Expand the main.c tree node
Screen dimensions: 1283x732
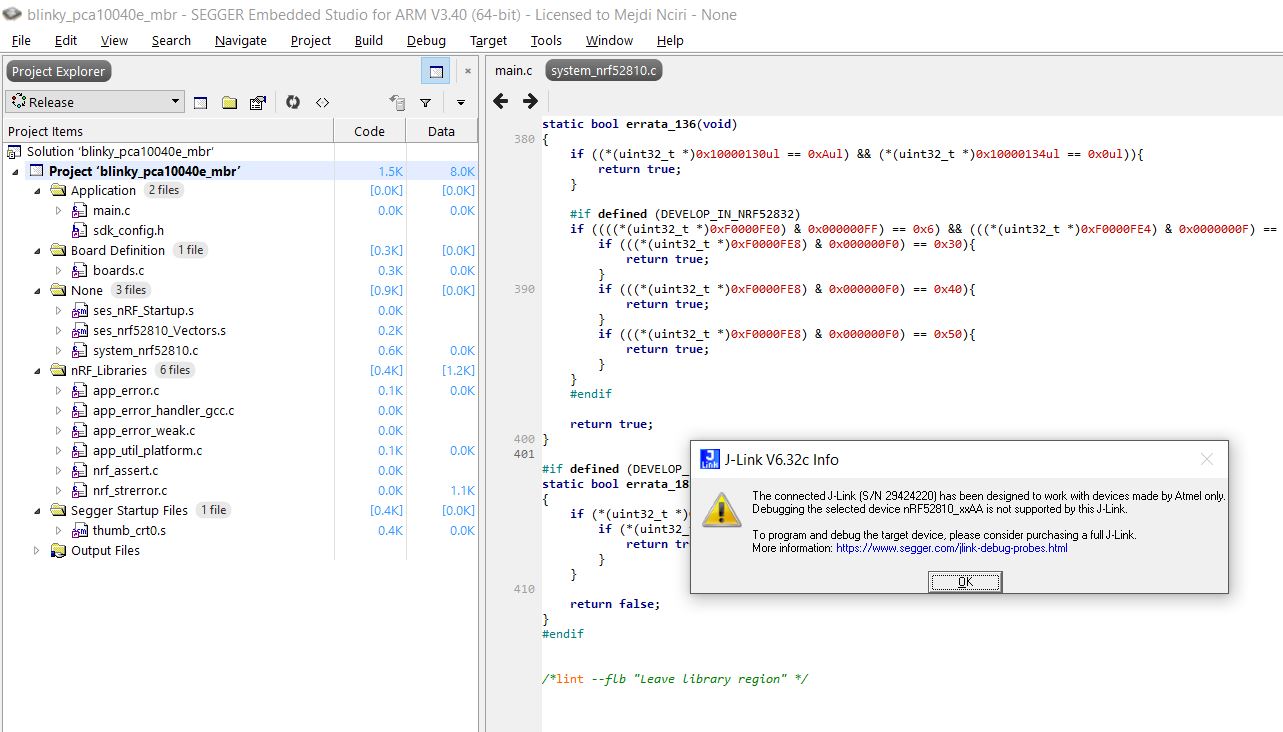(59, 210)
